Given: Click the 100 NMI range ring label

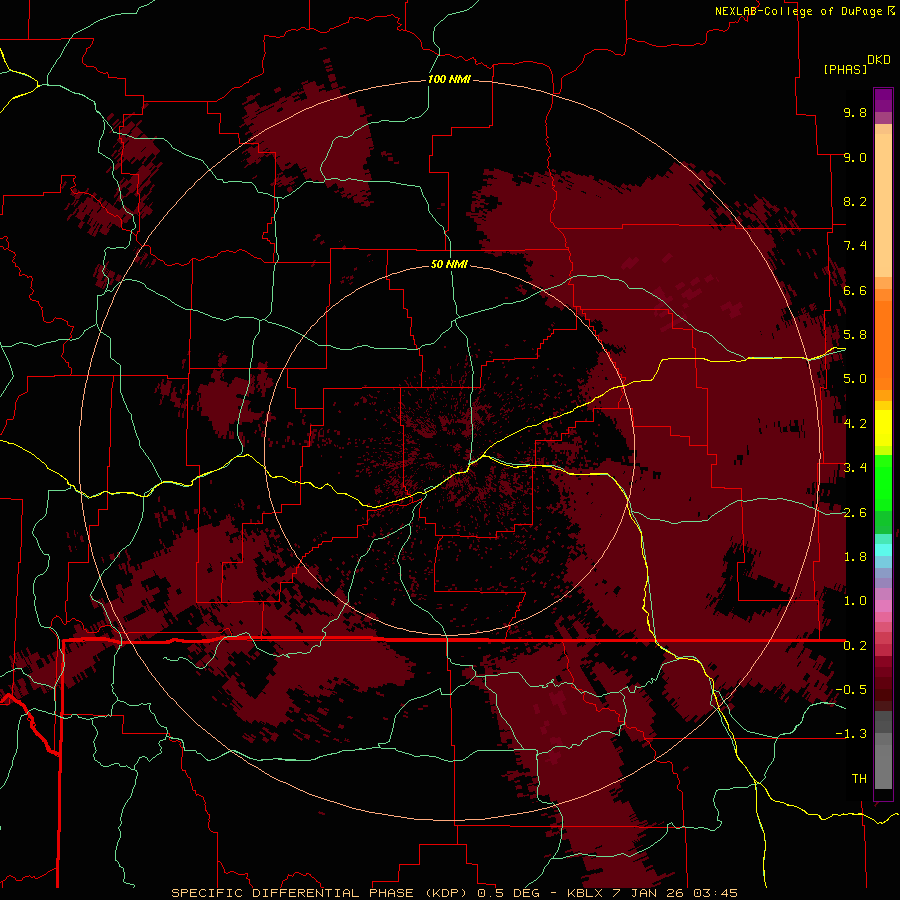Looking at the screenshot, I should pos(449,79).
